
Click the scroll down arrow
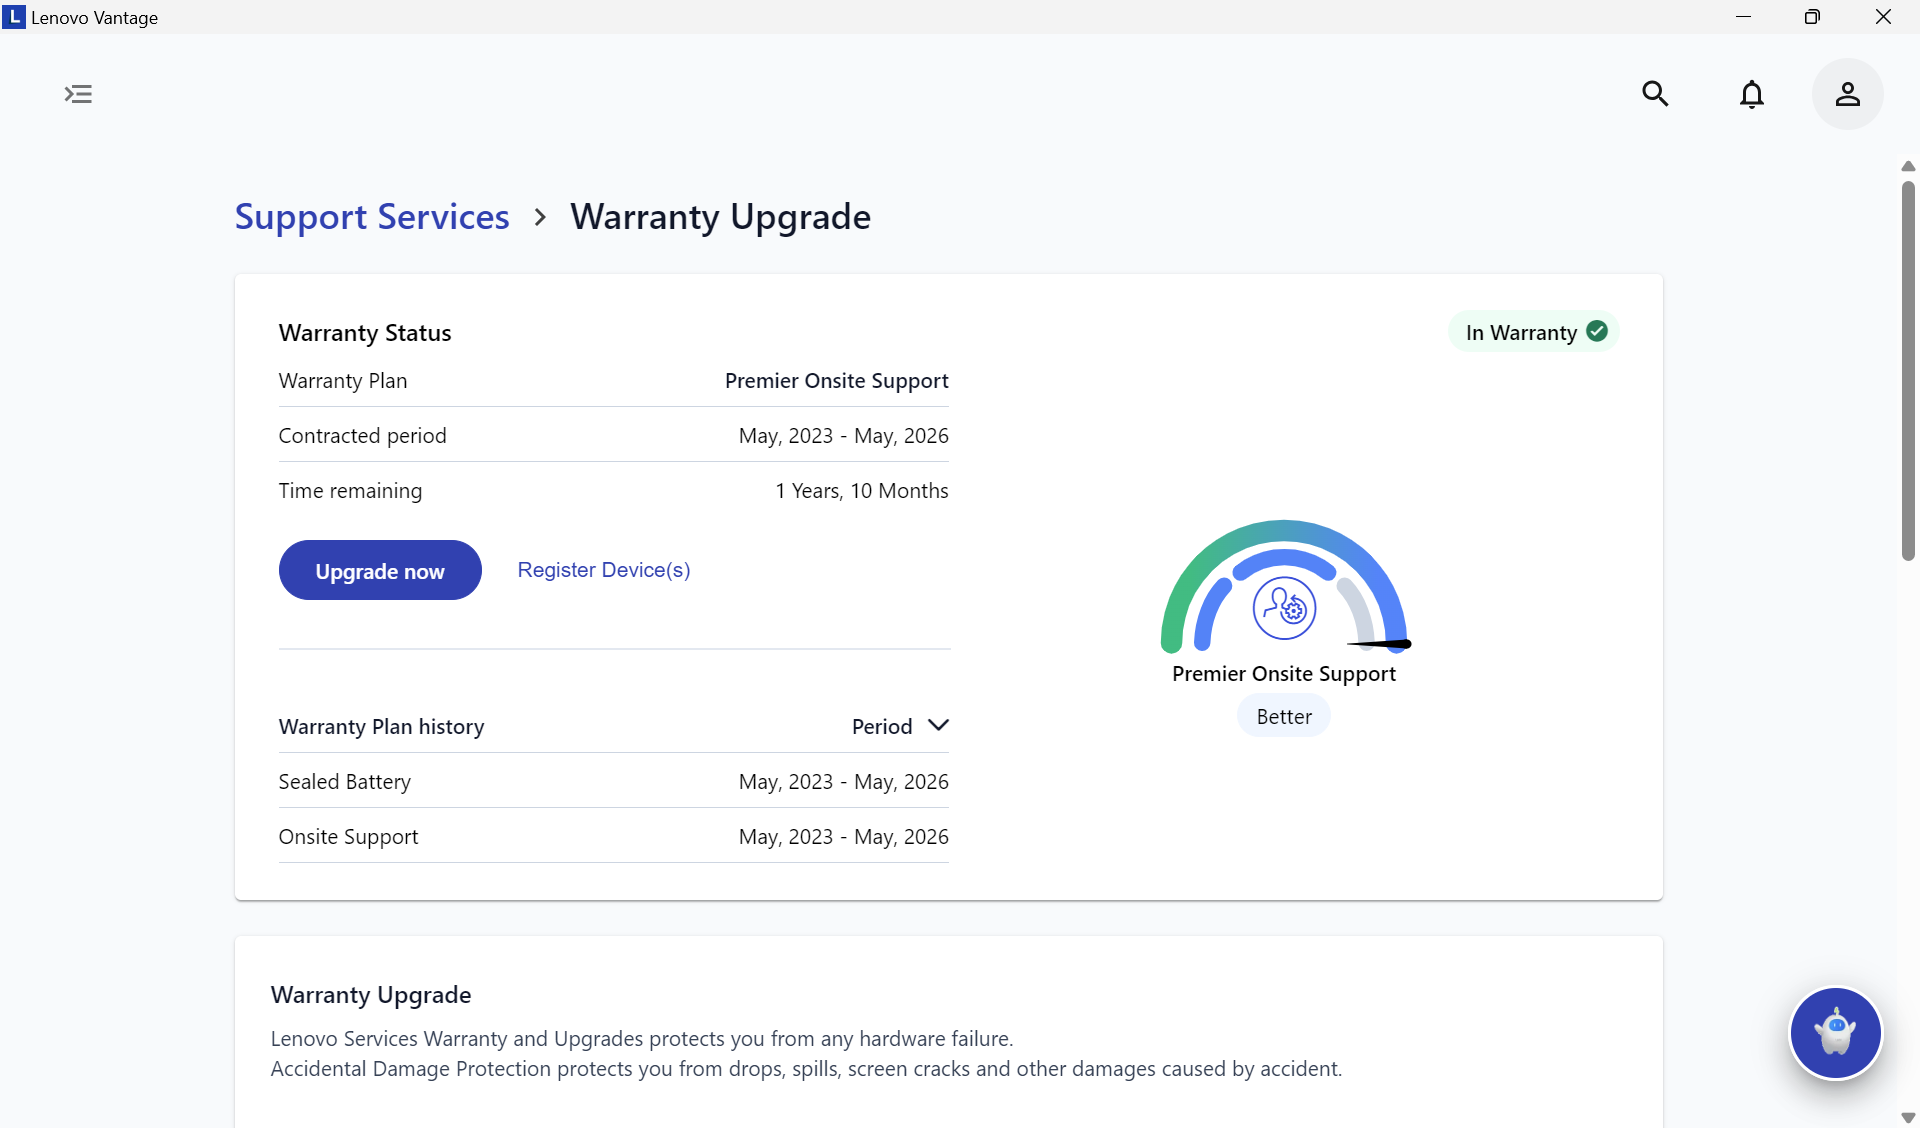click(x=1908, y=1117)
